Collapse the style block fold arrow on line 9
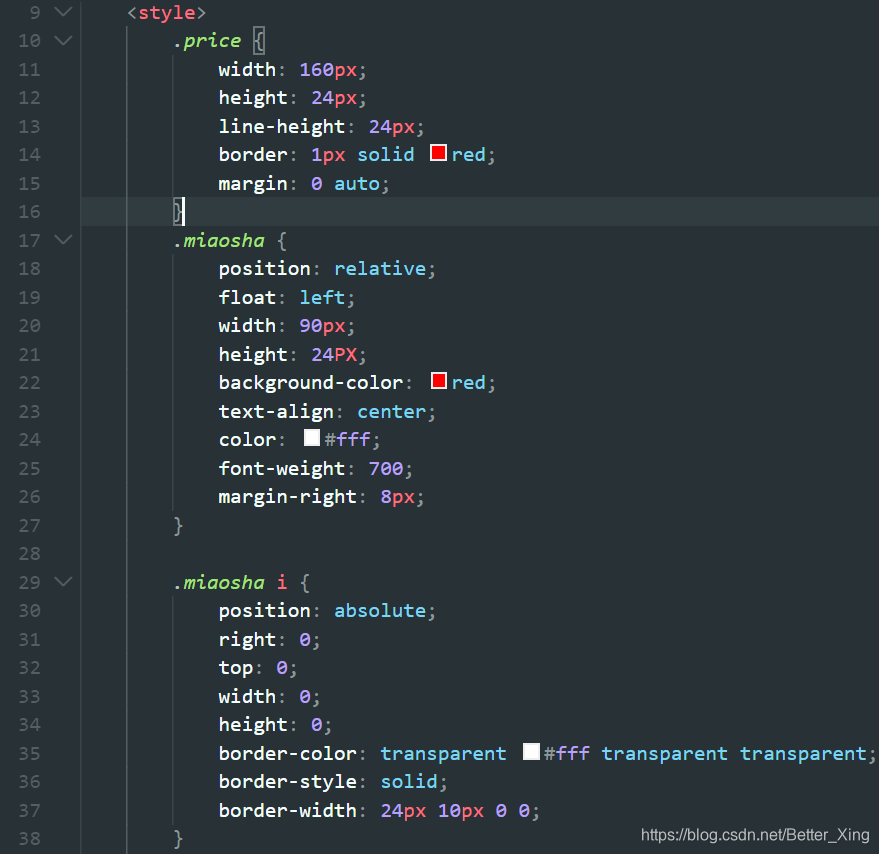 point(63,12)
